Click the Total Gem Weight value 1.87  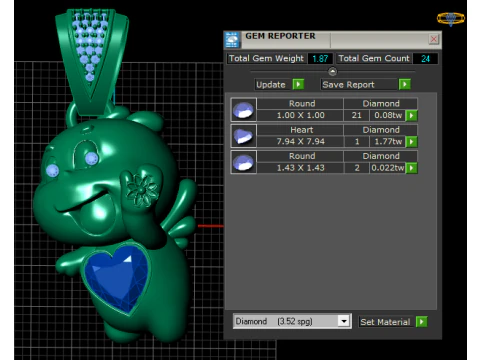tap(320, 59)
